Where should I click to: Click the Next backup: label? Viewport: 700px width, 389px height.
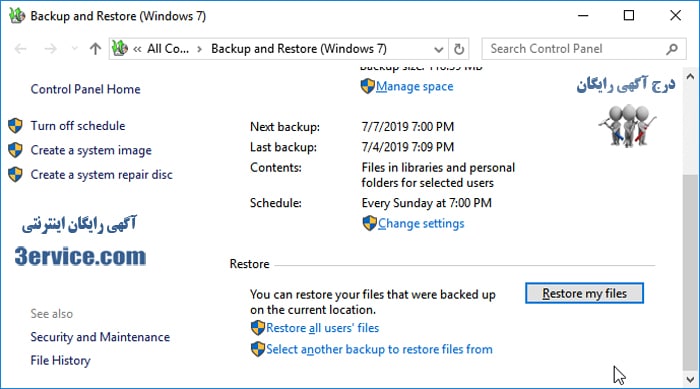point(285,127)
